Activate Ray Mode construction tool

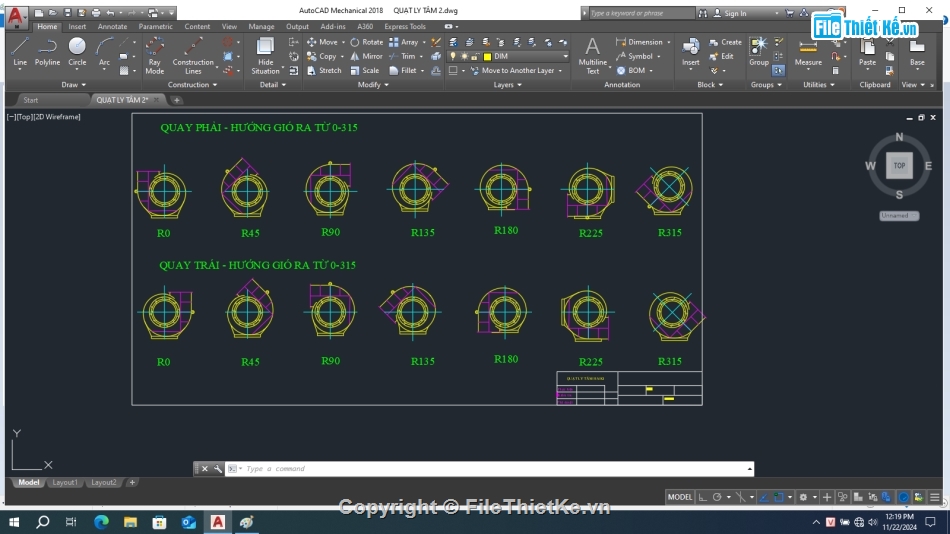click(154, 55)
